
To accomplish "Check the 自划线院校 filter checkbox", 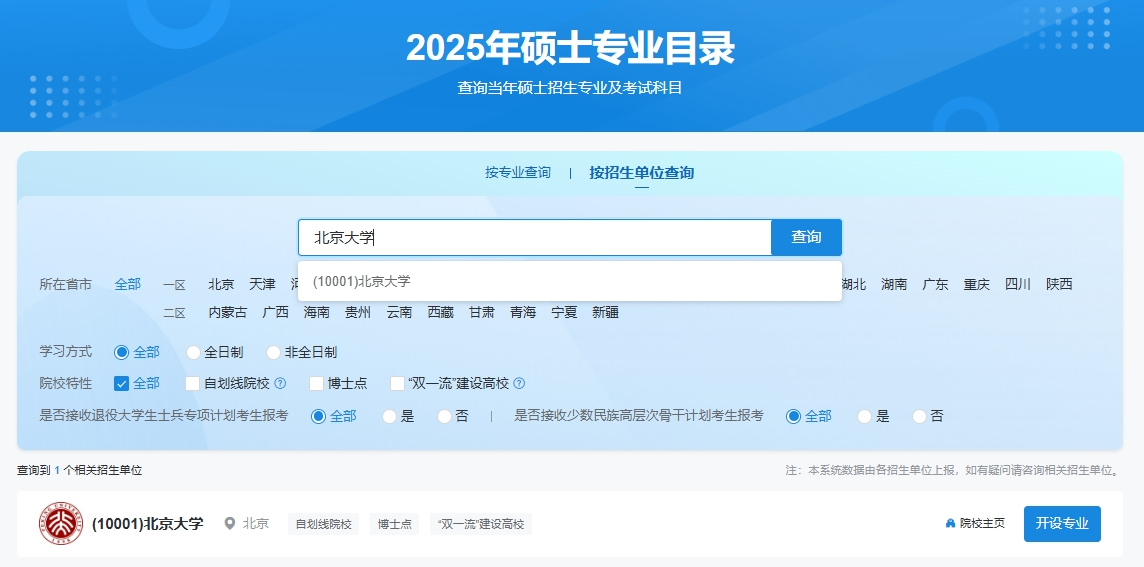I will point(193,383).
